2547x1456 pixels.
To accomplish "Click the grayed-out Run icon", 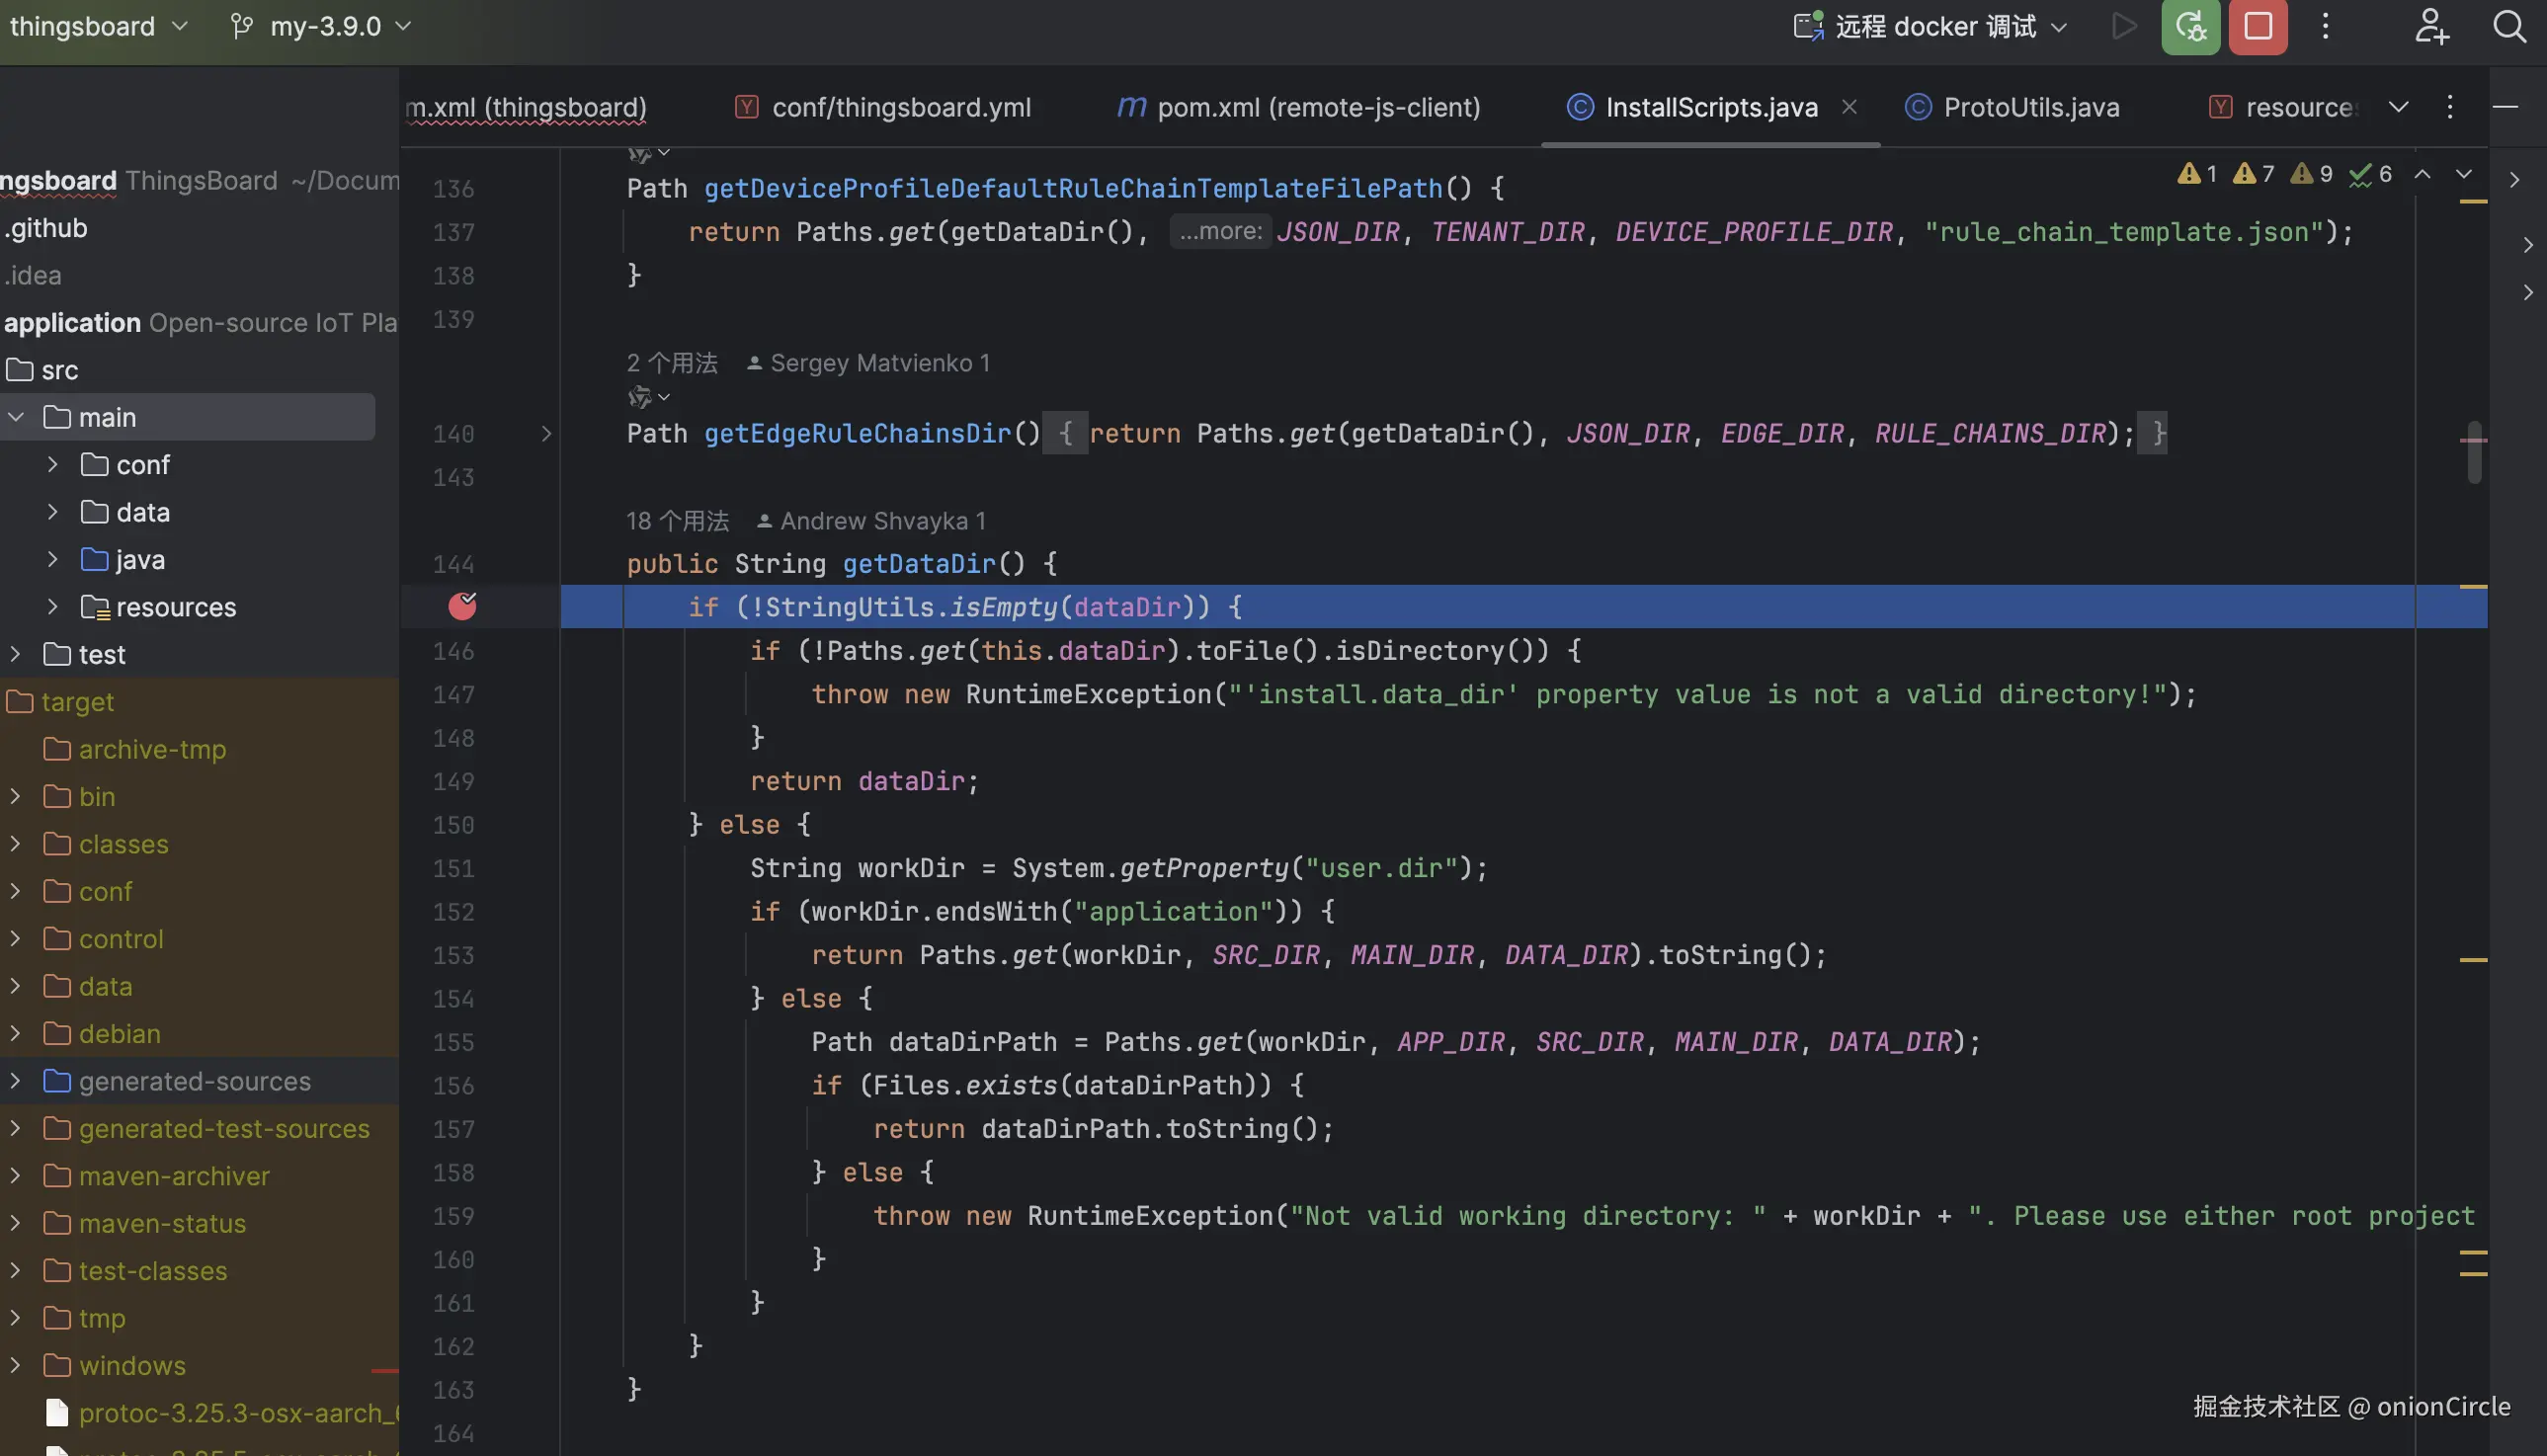I will pos(2124,27).
